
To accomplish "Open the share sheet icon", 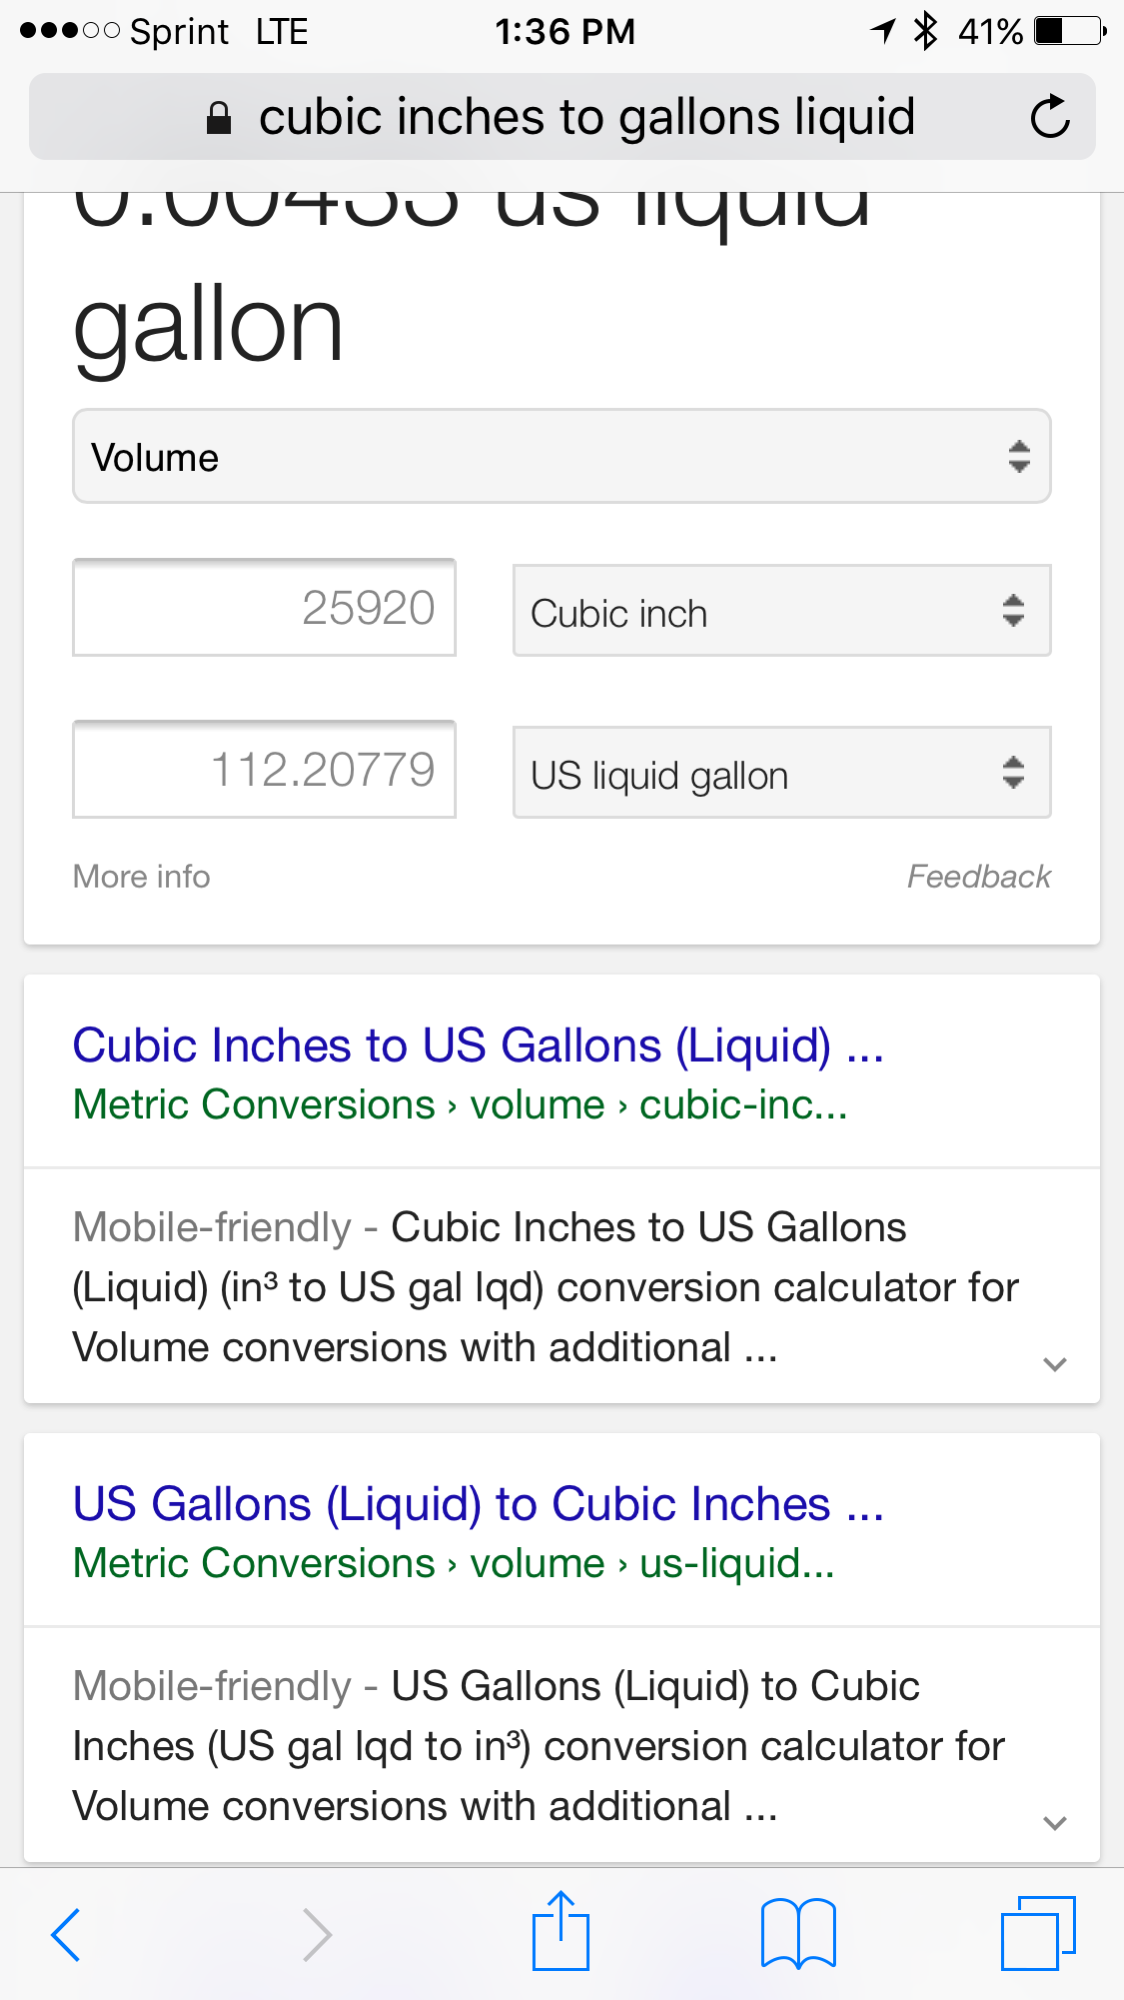I will pos(561,1932).
